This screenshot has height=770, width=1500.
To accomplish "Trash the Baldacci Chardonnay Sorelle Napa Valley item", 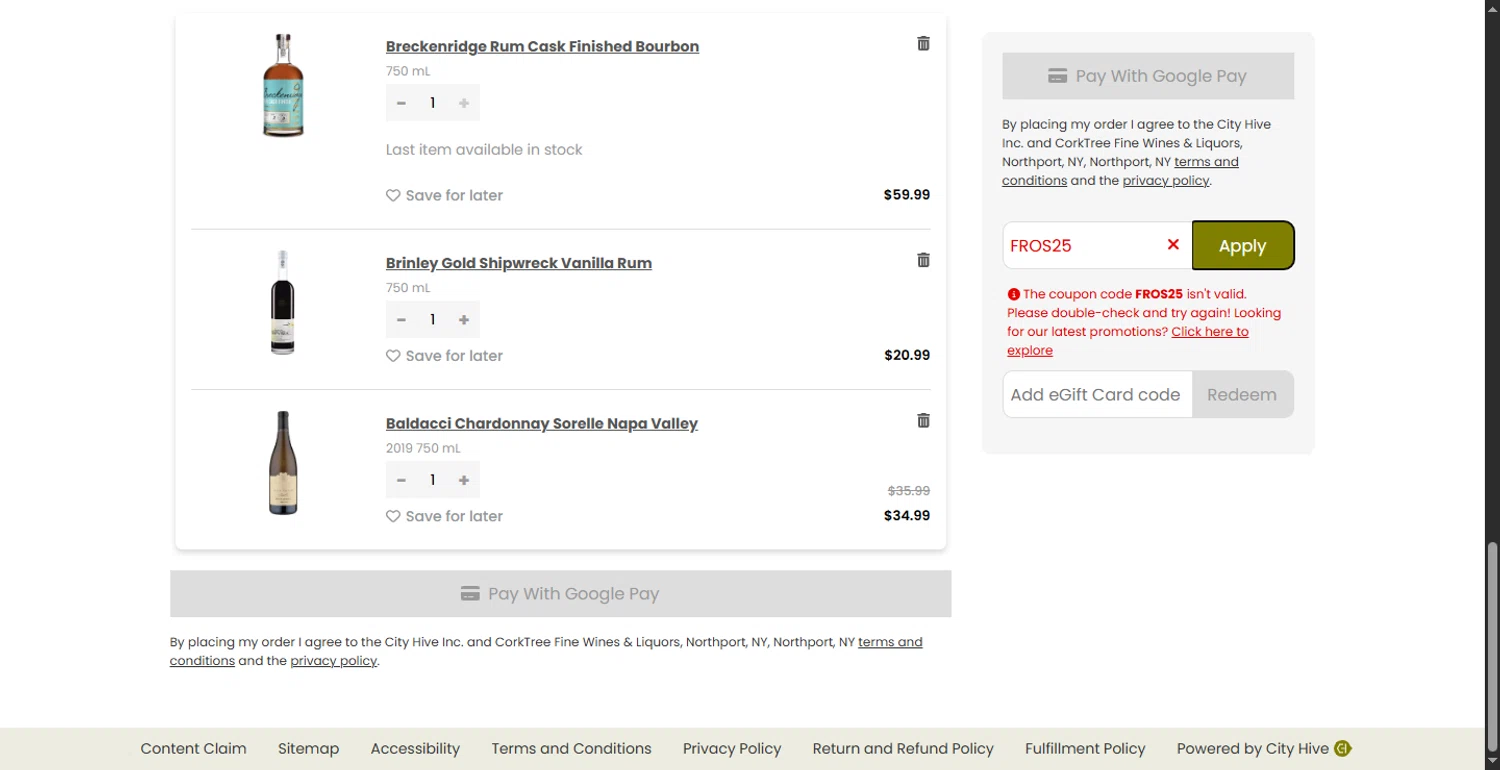I will click(x=923, y=421).
